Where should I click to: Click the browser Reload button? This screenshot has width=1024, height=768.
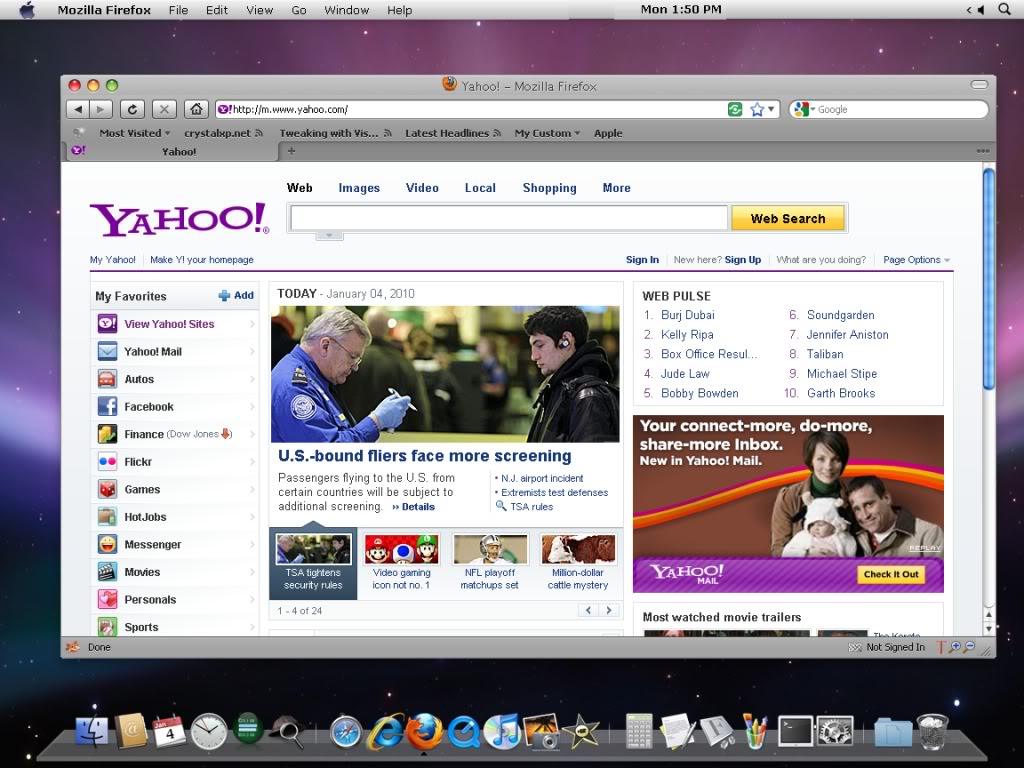point(132,109)
